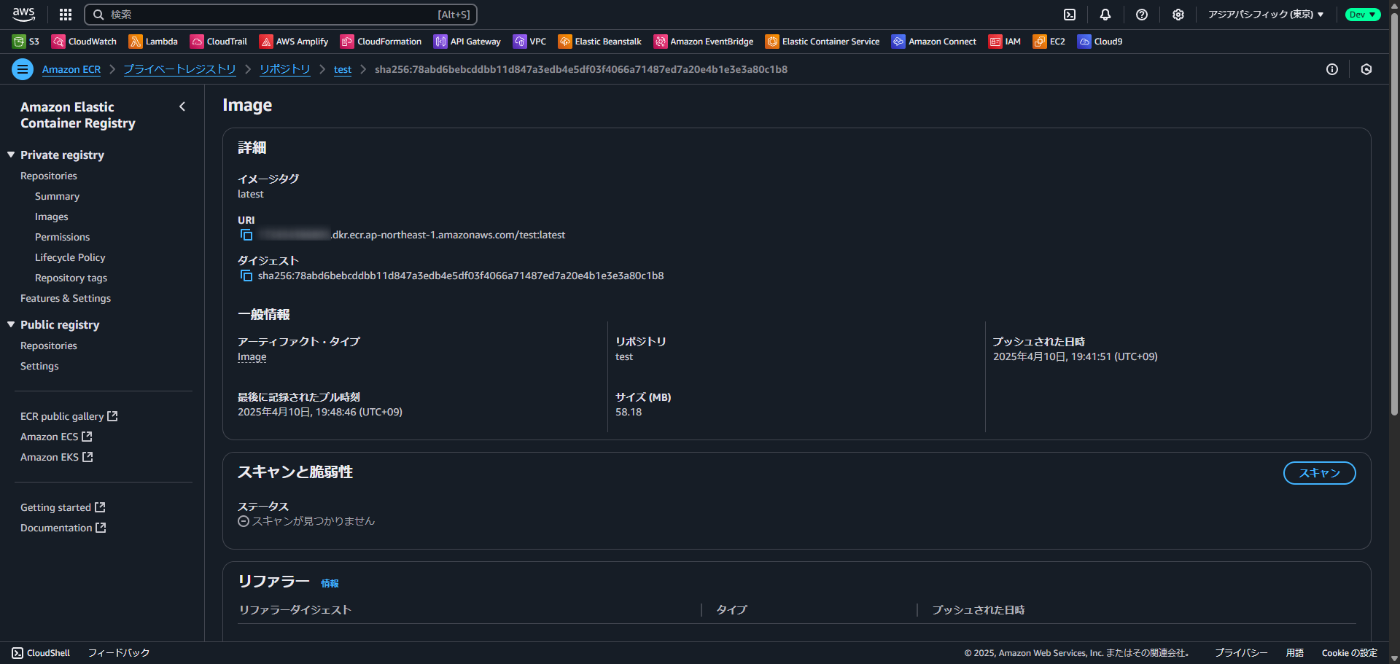Go to test repository breadcrumb
This screenshot has width=1400, height=664.
343,69
